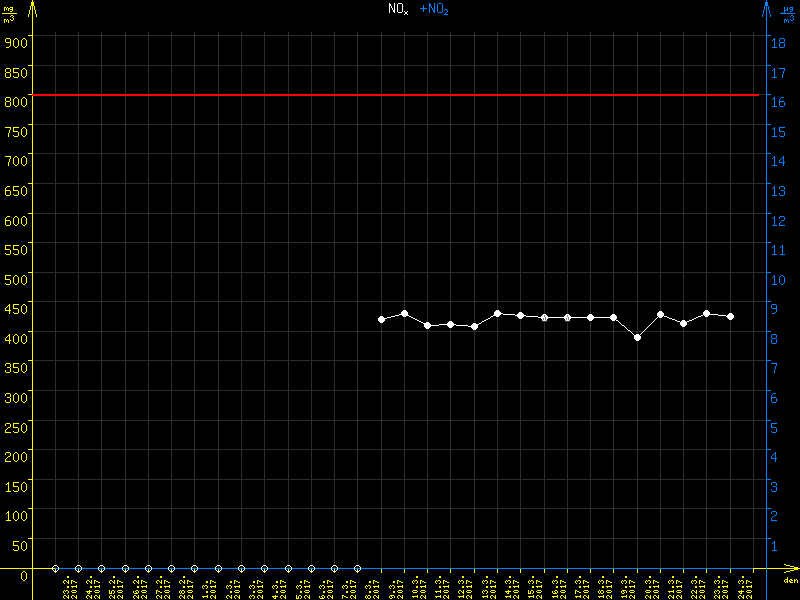Viewport: 800px width, 600px height.
Task: Select the last zero-value marker on the x-axis
Action: click(x=357, y=568)
